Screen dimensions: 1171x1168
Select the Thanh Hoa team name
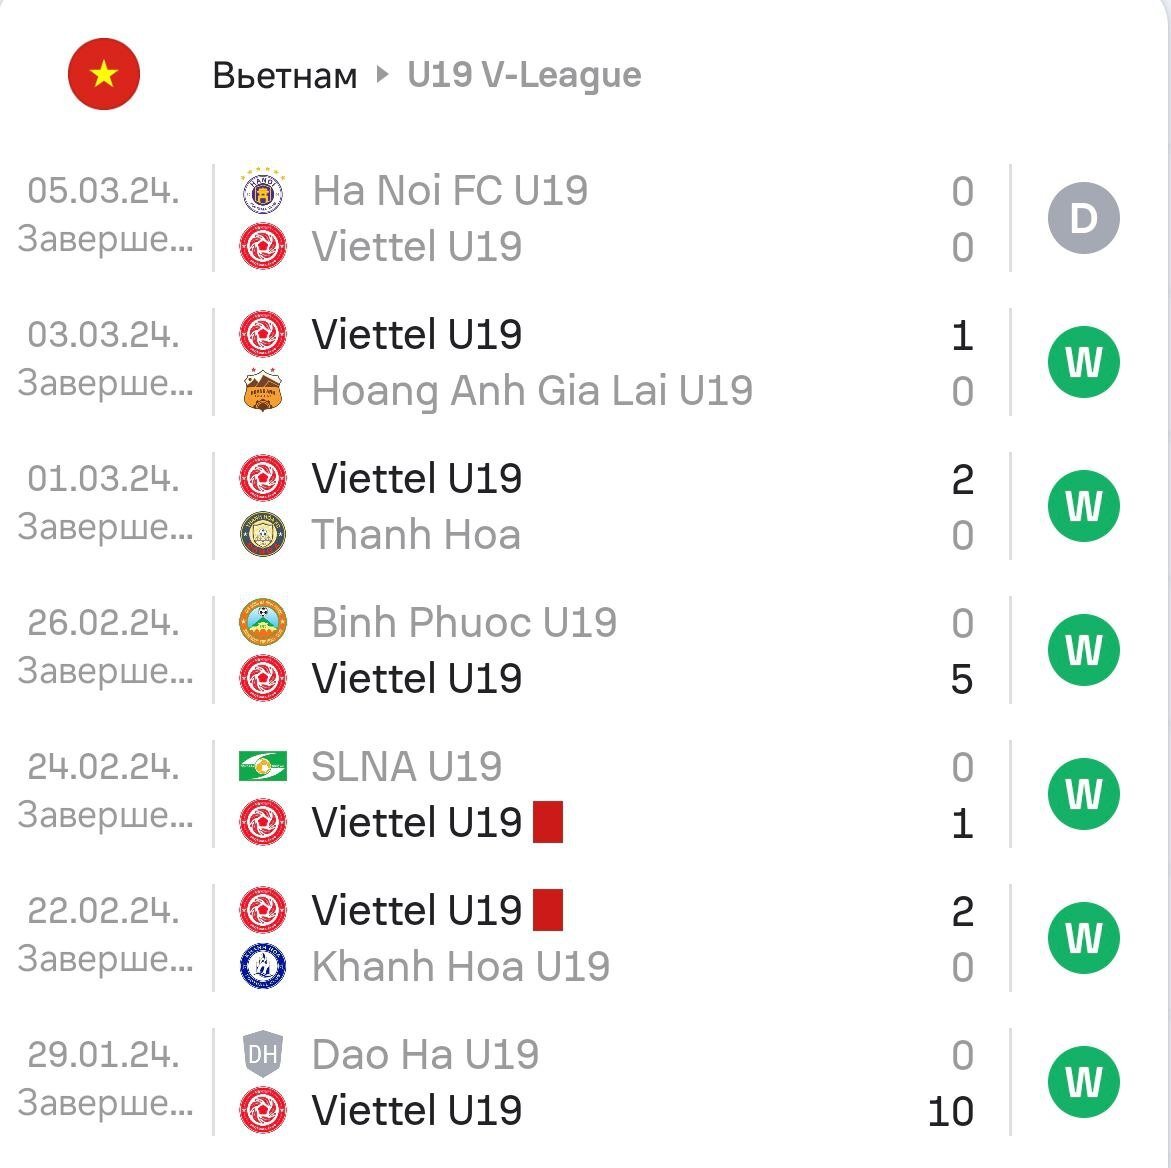click(416, 535)
